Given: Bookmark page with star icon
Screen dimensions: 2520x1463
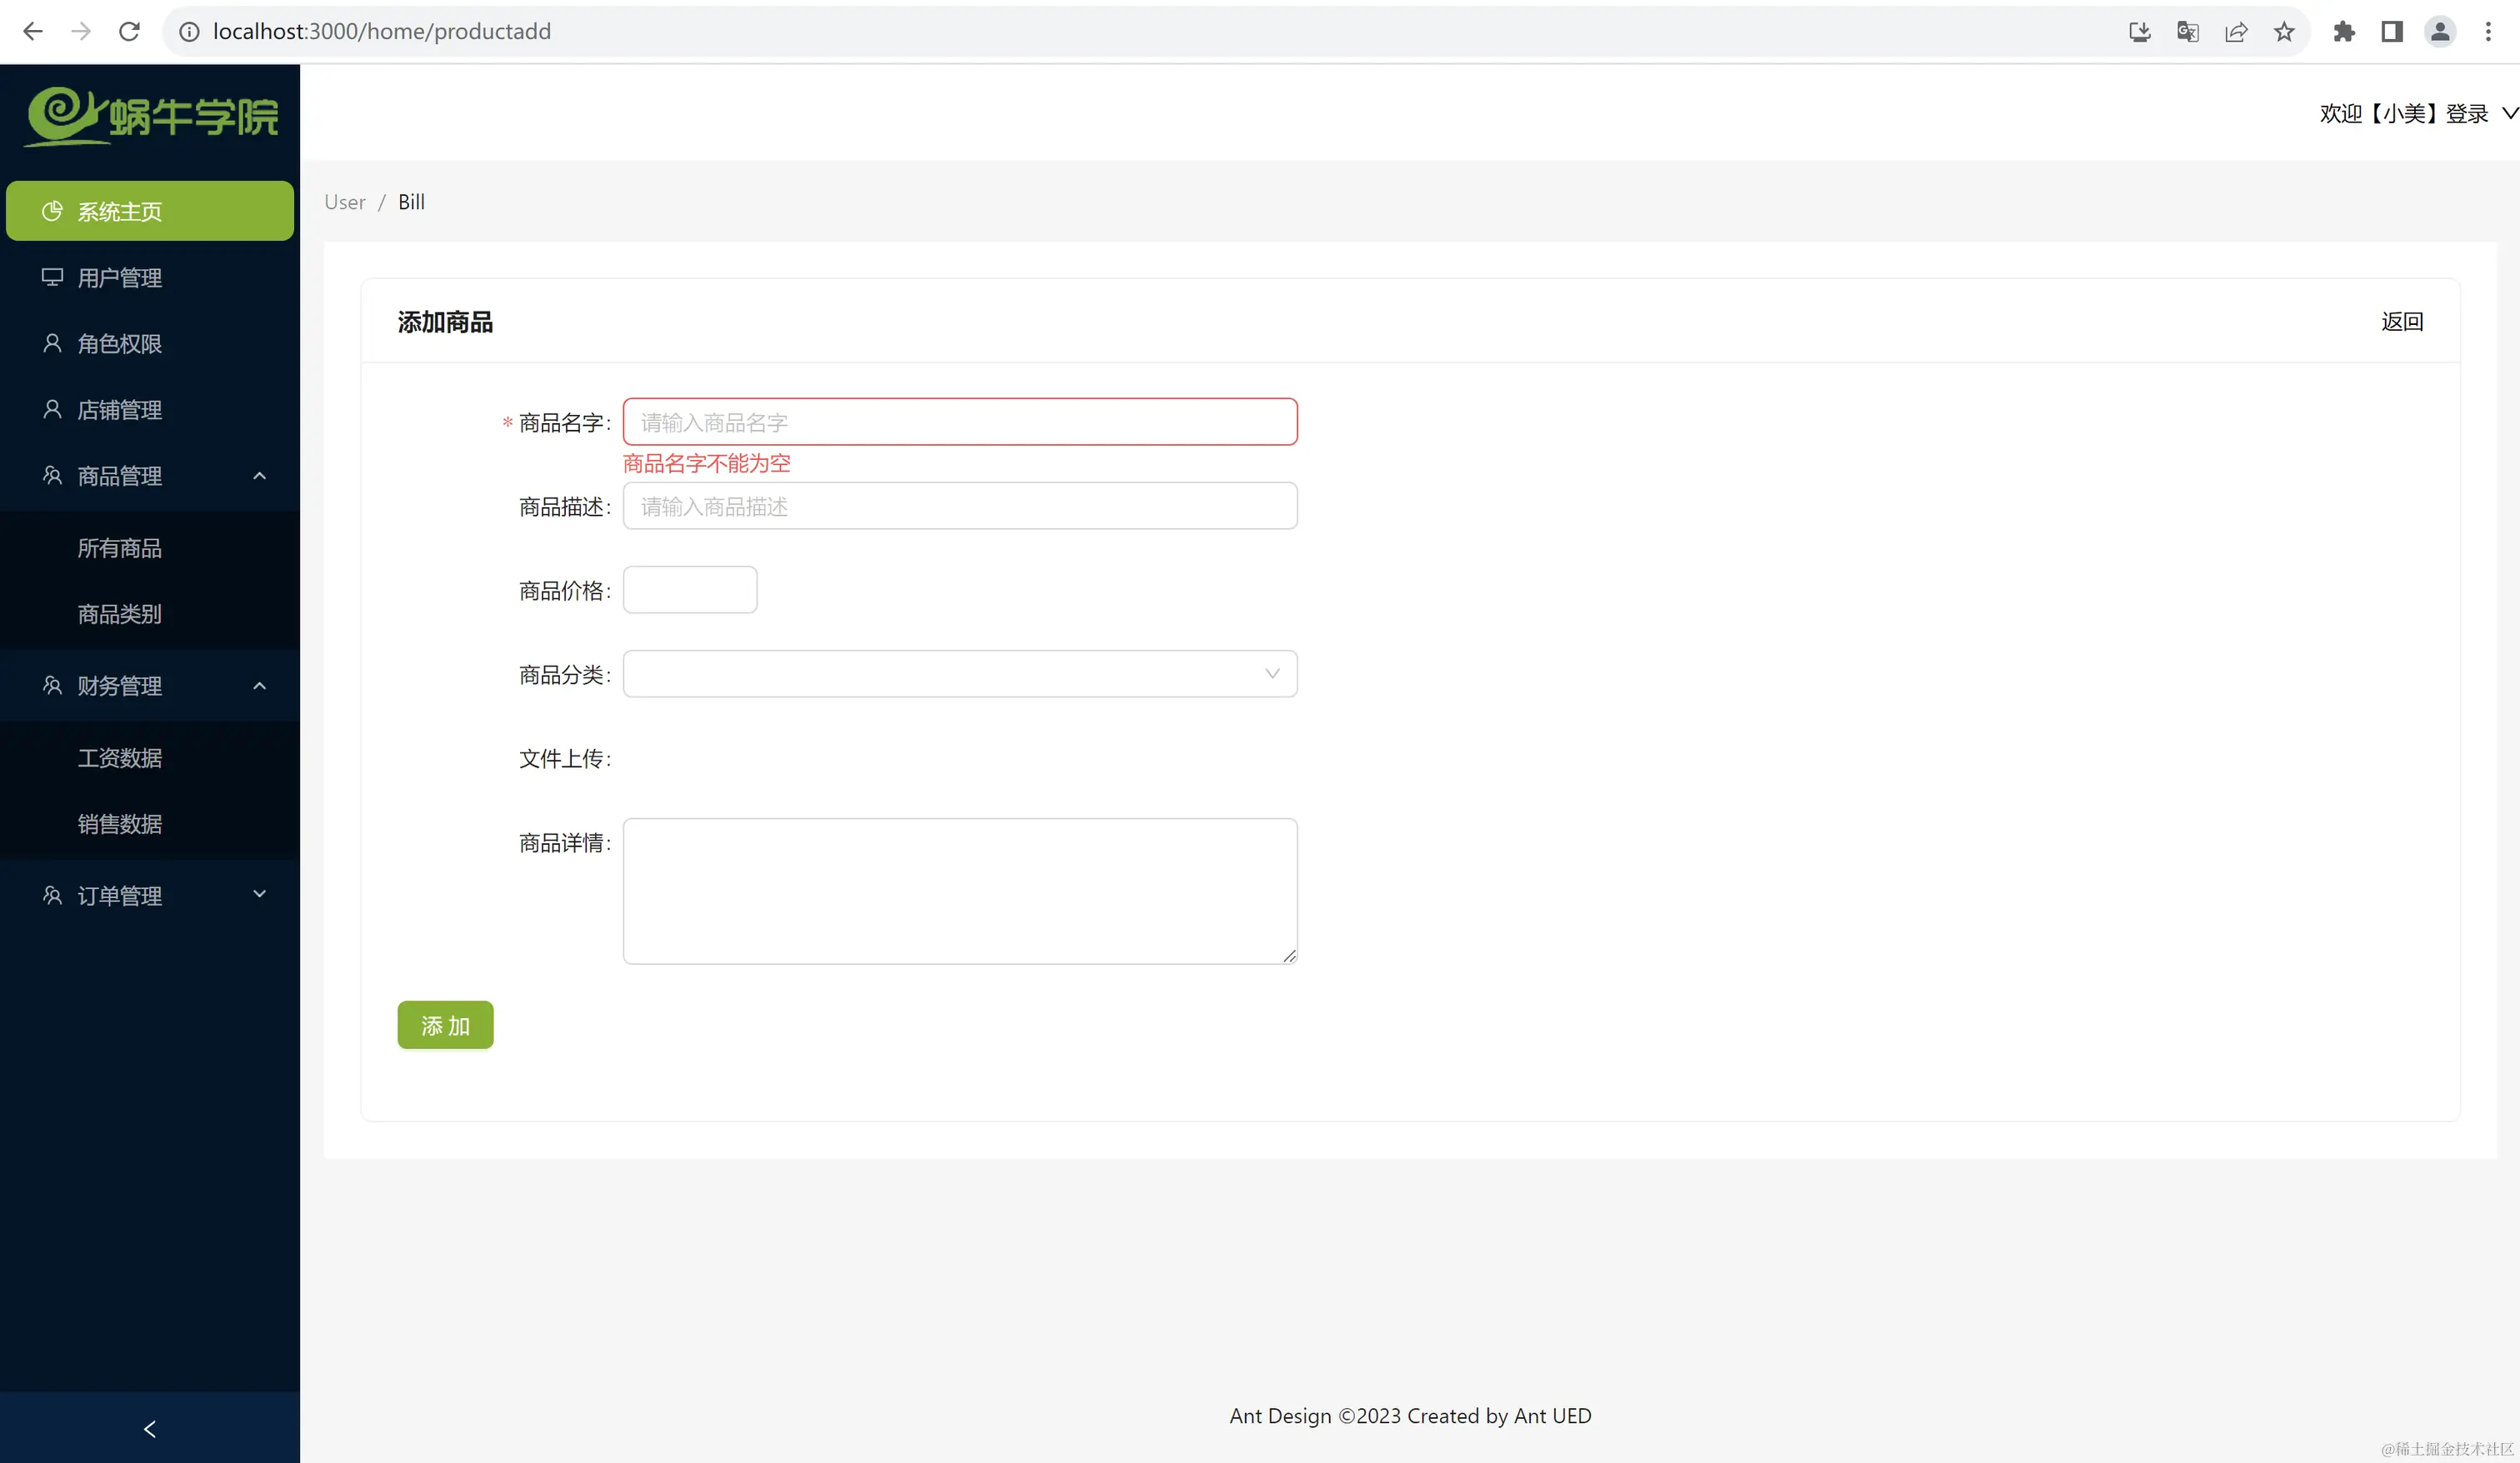Looking at the screenshot, I should (x=2284, y=32).
